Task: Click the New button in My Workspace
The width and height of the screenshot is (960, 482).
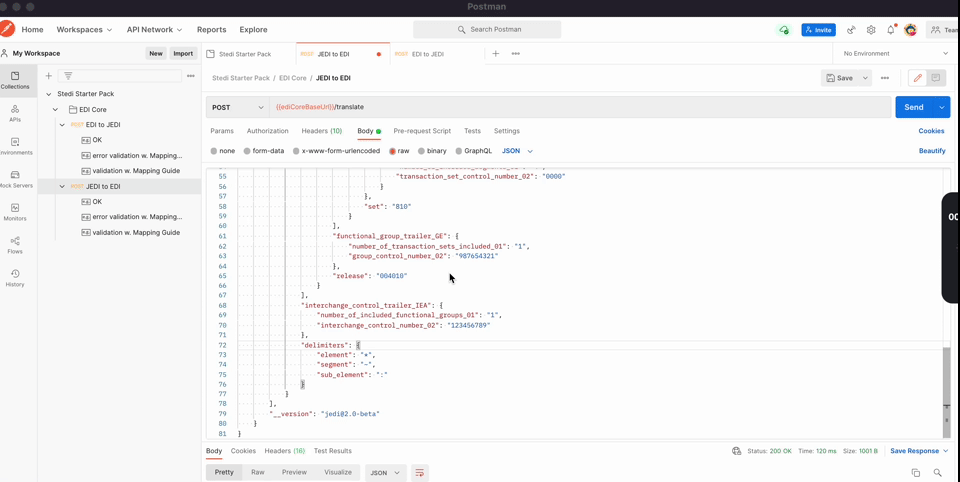Action: pos(156,53)
